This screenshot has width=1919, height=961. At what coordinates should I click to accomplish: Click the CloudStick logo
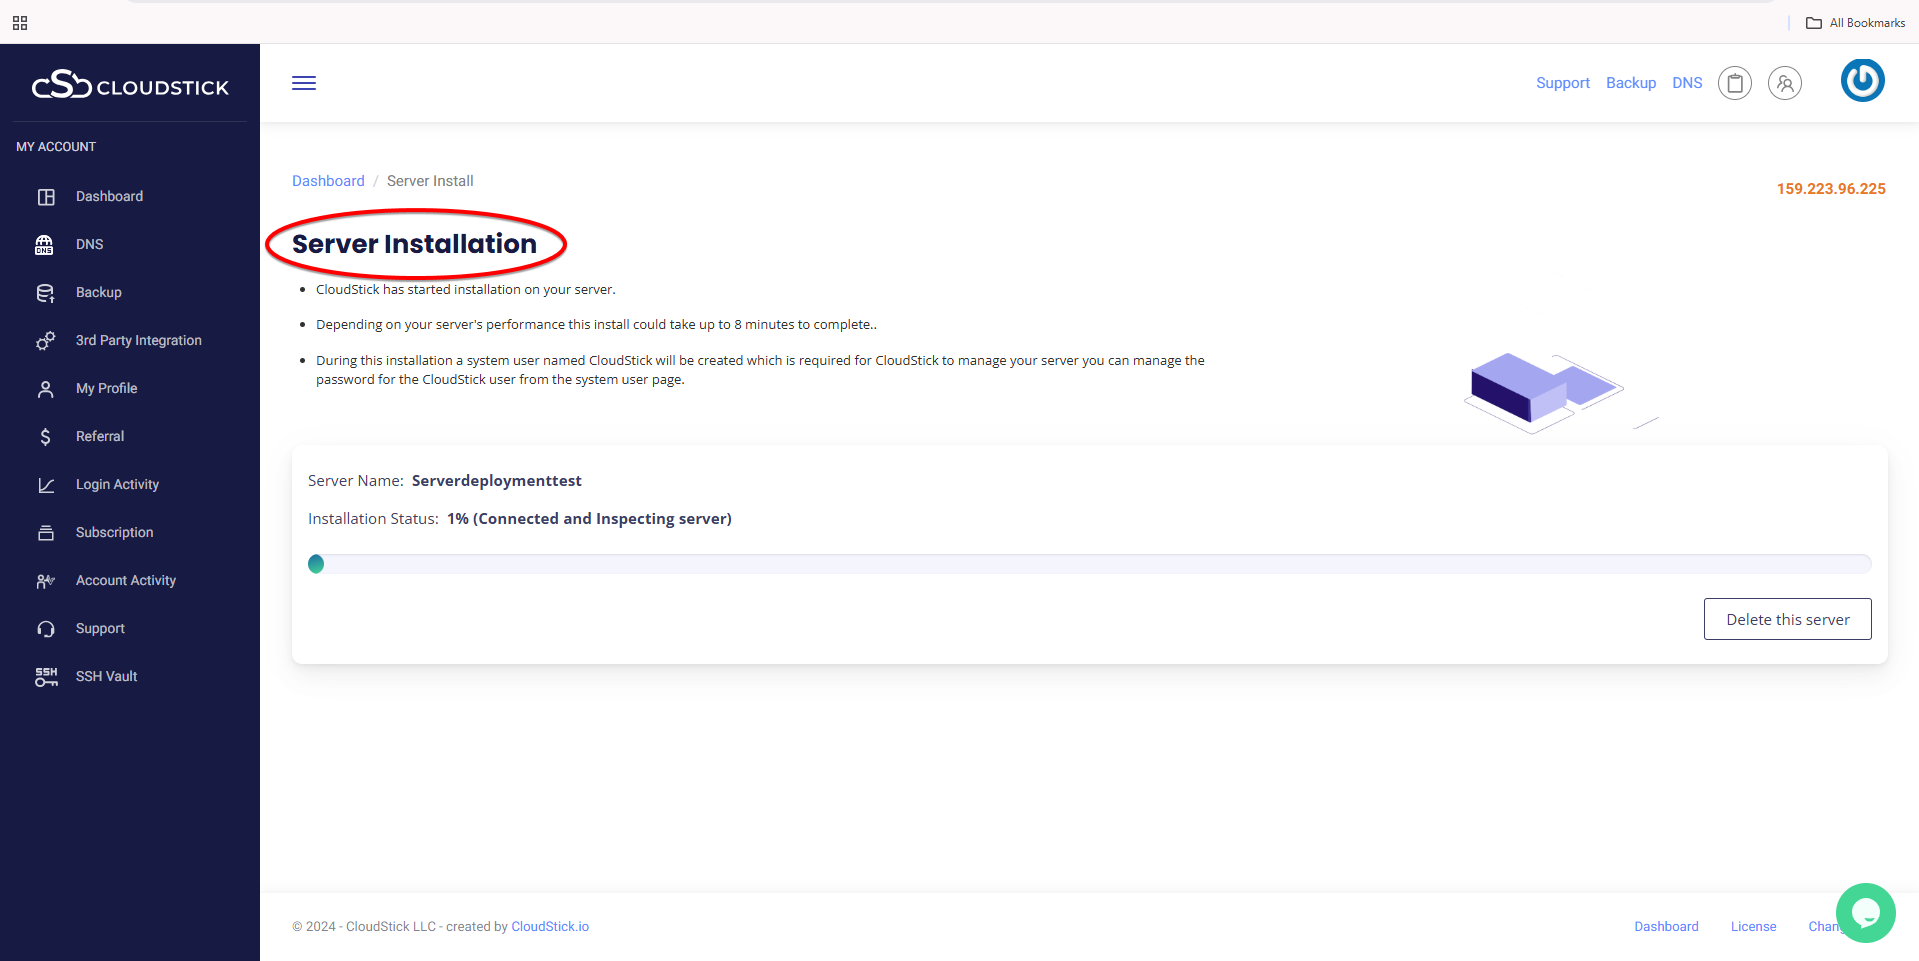point(130,86)
